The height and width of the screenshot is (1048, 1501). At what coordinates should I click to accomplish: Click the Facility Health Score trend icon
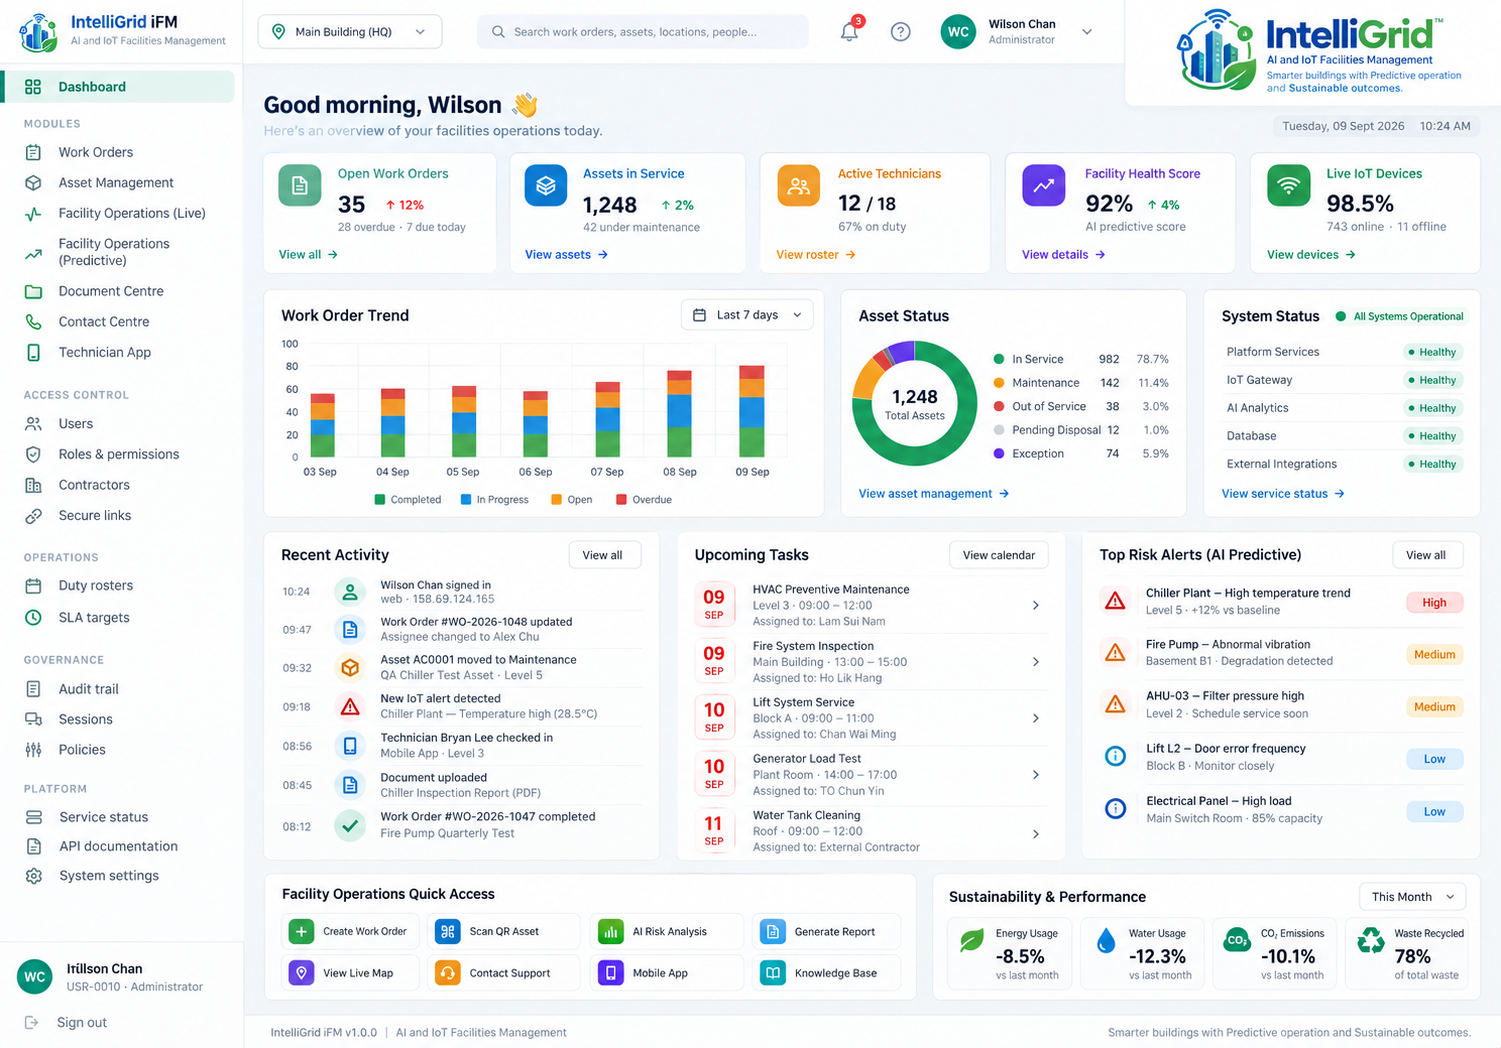point(1043,186)
